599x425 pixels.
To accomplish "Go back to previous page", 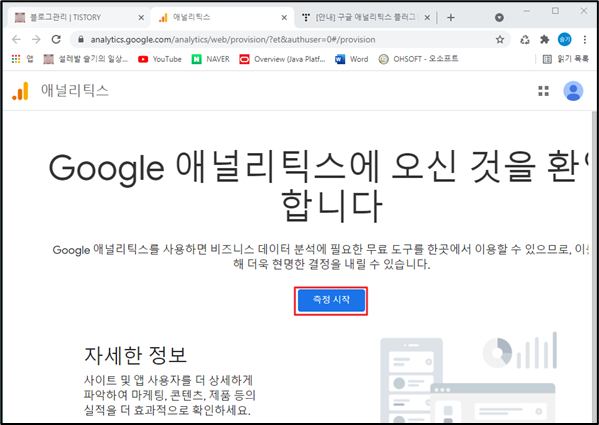I will click(16, 39).
